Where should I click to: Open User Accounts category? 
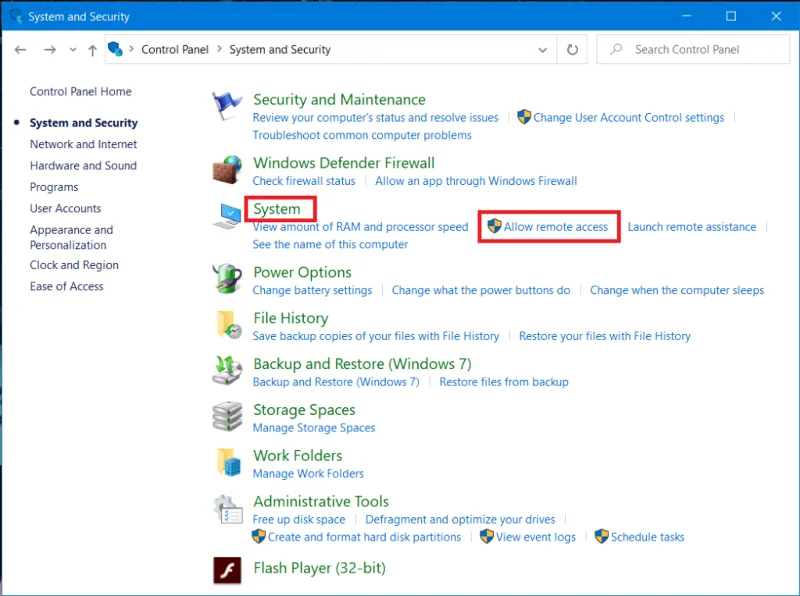[65, 208]
